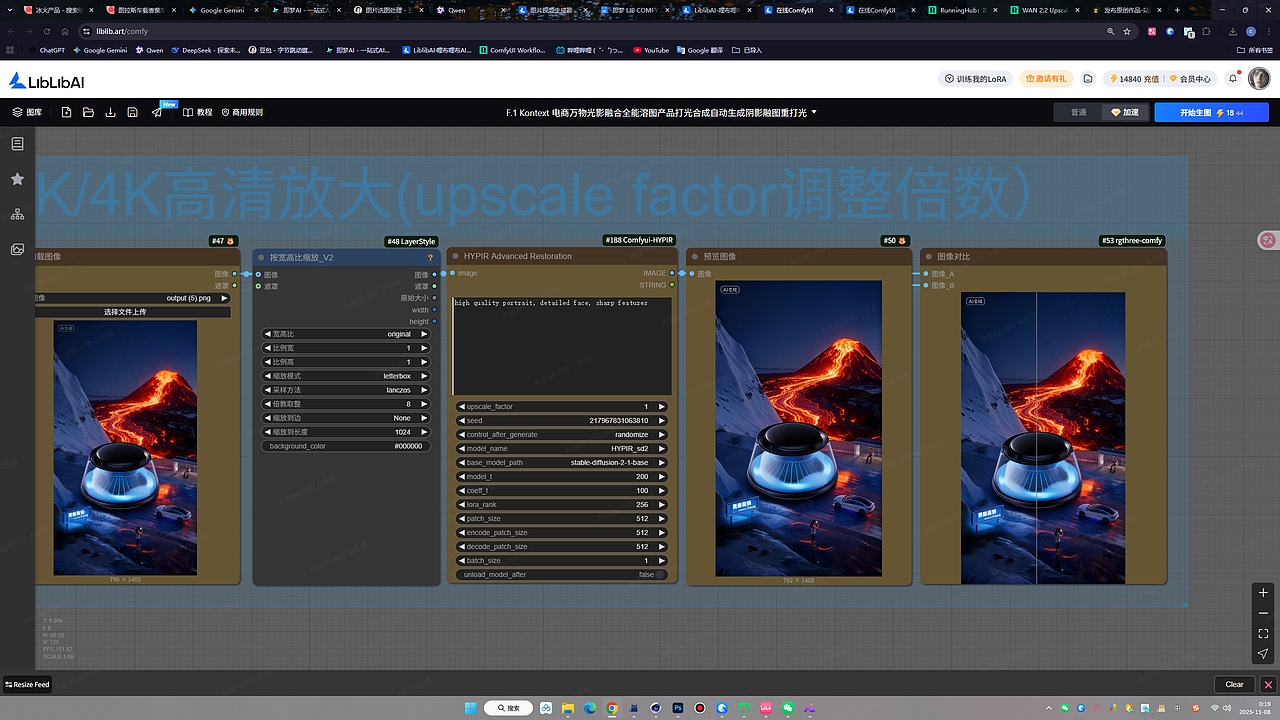Open ChatGPT bookmark
Viewport: 1280px width, 720px height.
pos(47,50)
